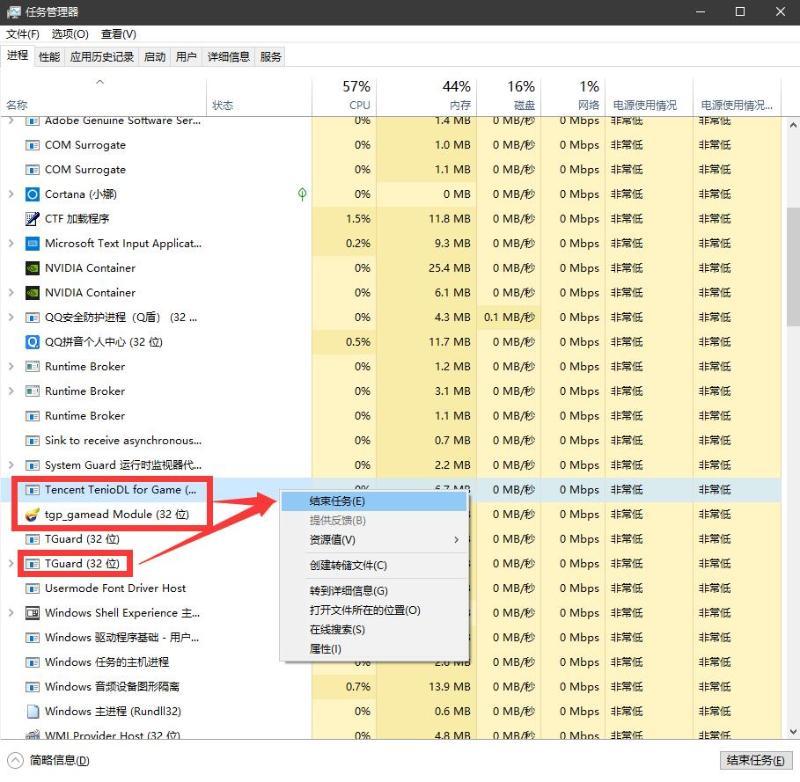The image size is (800, 782).
Task: Expand the QQ安全防护进程 entry
Action: point(11,317)
